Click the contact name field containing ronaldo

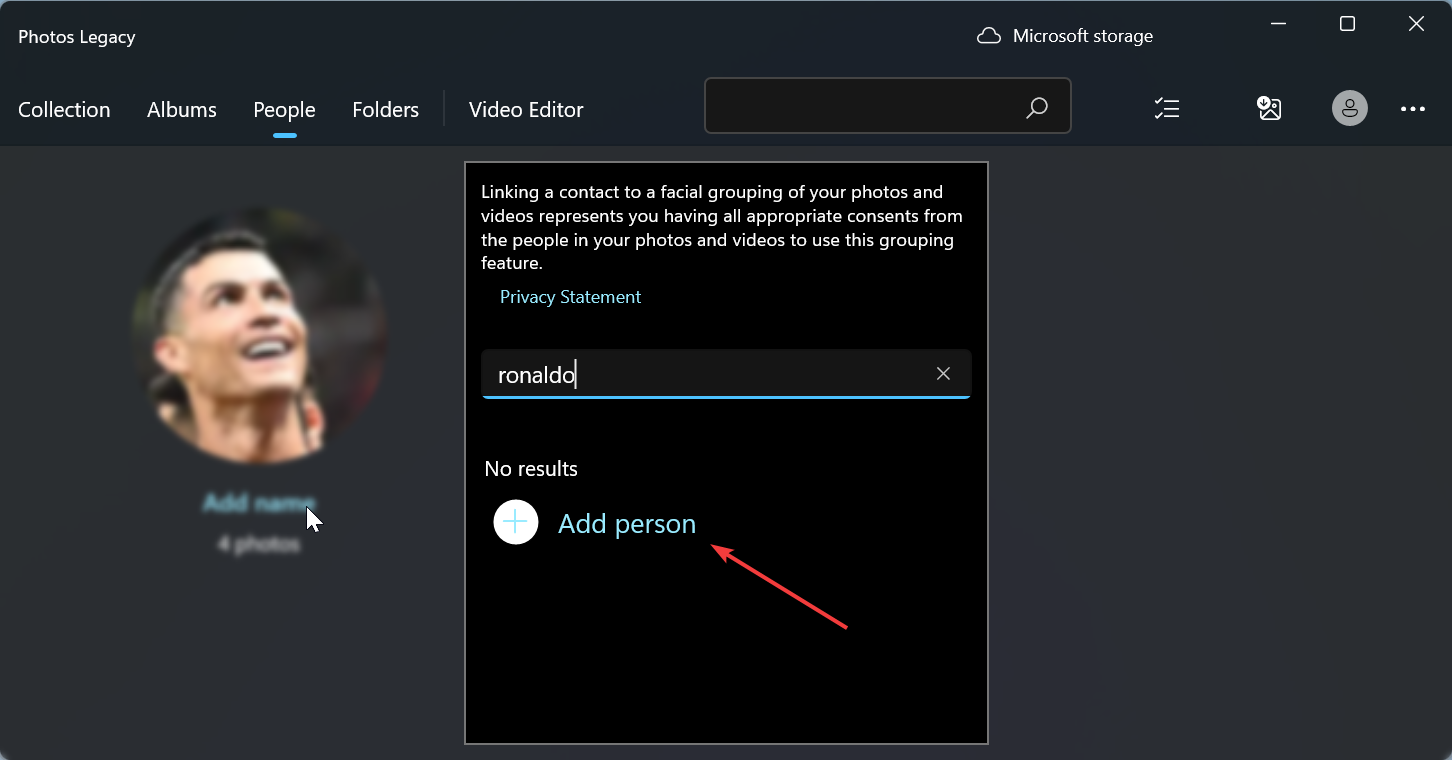pyautogui.click(x=726, y=374)
